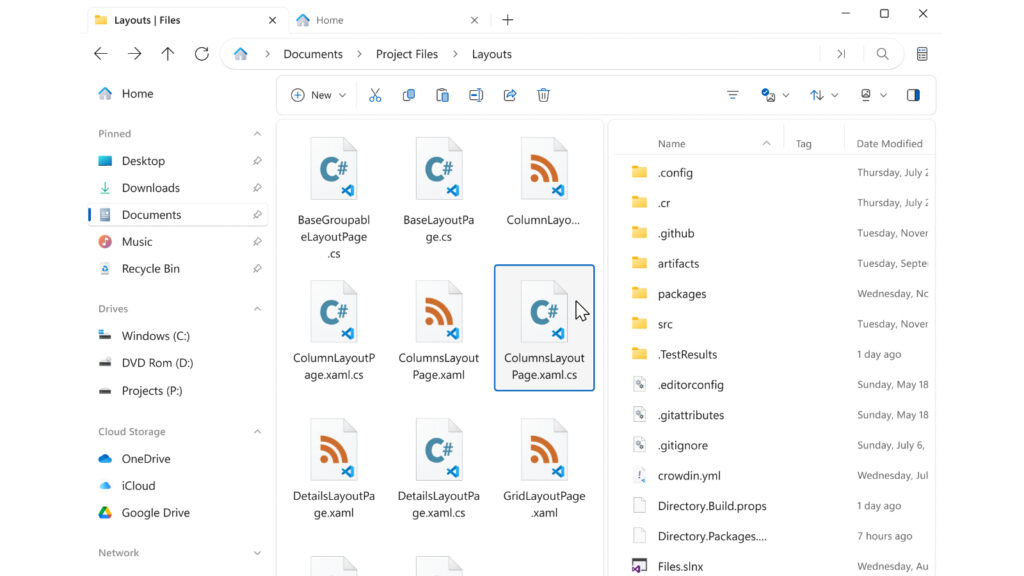Select the packages folder row
The image size is (1024, 576).
tap(775, 294)
